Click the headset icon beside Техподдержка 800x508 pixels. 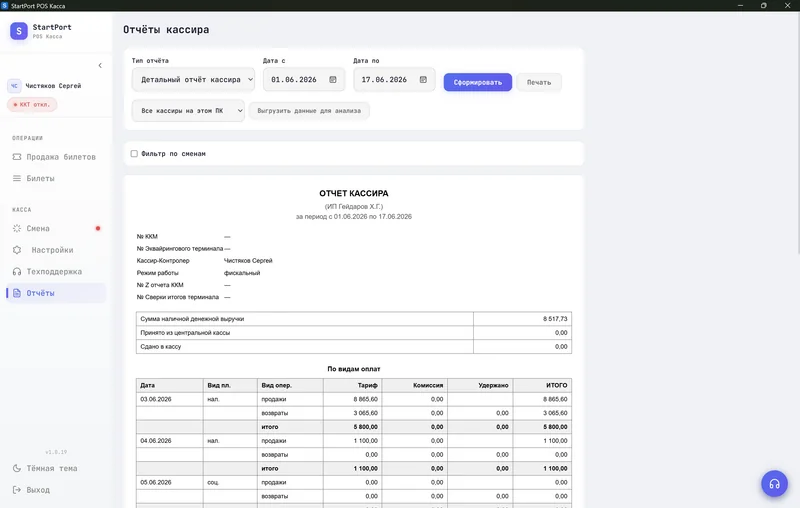[17, 271]
